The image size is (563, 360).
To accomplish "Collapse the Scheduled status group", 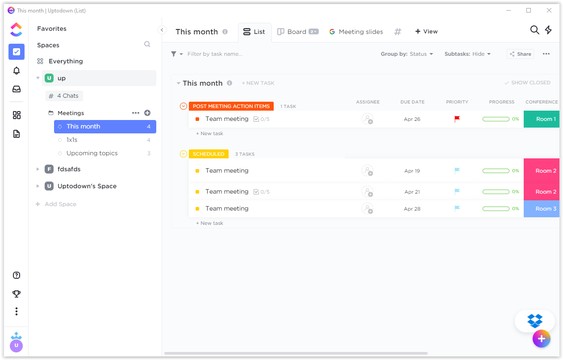I will pyautogui.click(x=183, y=154).
